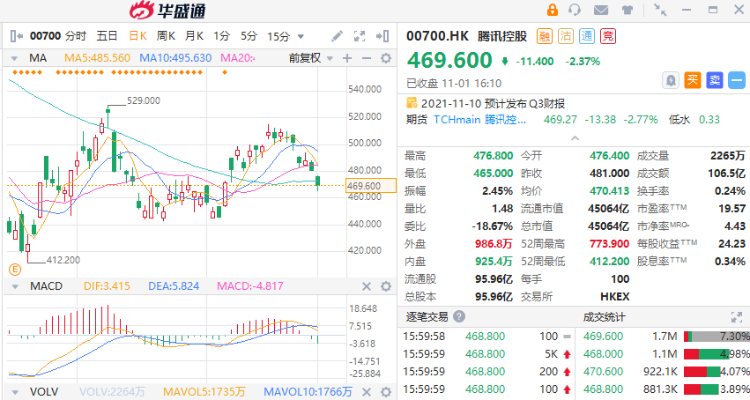Close the MACD indicator panel

[x=366, y=286]
